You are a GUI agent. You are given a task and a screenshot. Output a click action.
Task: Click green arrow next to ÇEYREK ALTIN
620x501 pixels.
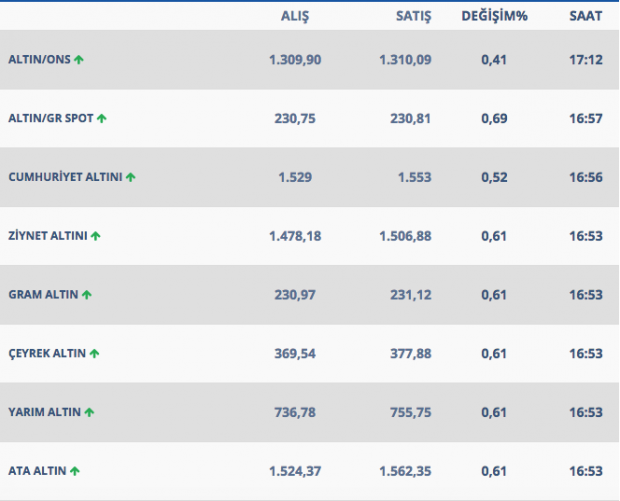coord(95,353)
